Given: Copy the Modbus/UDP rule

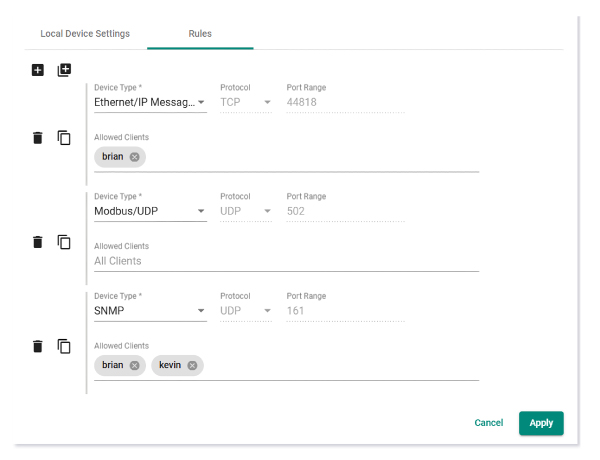Looking at the screenshot, I should pyautogui.click(x=64, y=242).
